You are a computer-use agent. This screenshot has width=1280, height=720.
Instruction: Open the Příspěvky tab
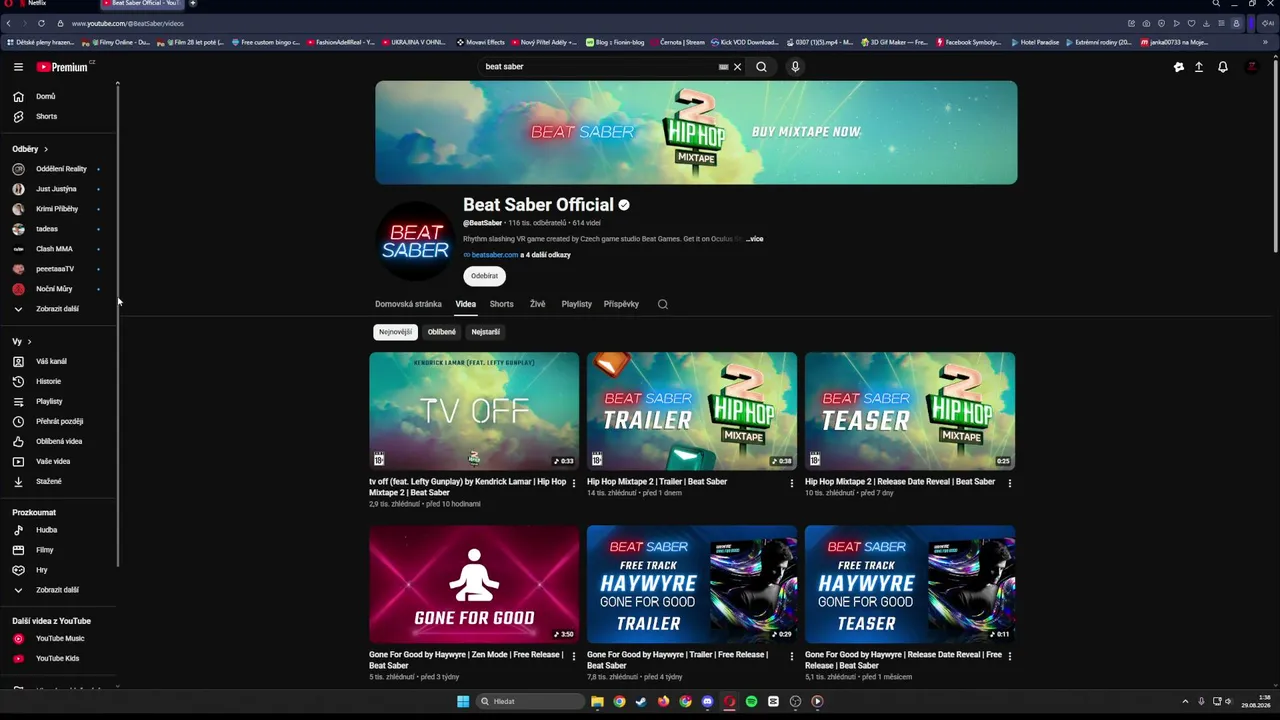click(621, 304)
